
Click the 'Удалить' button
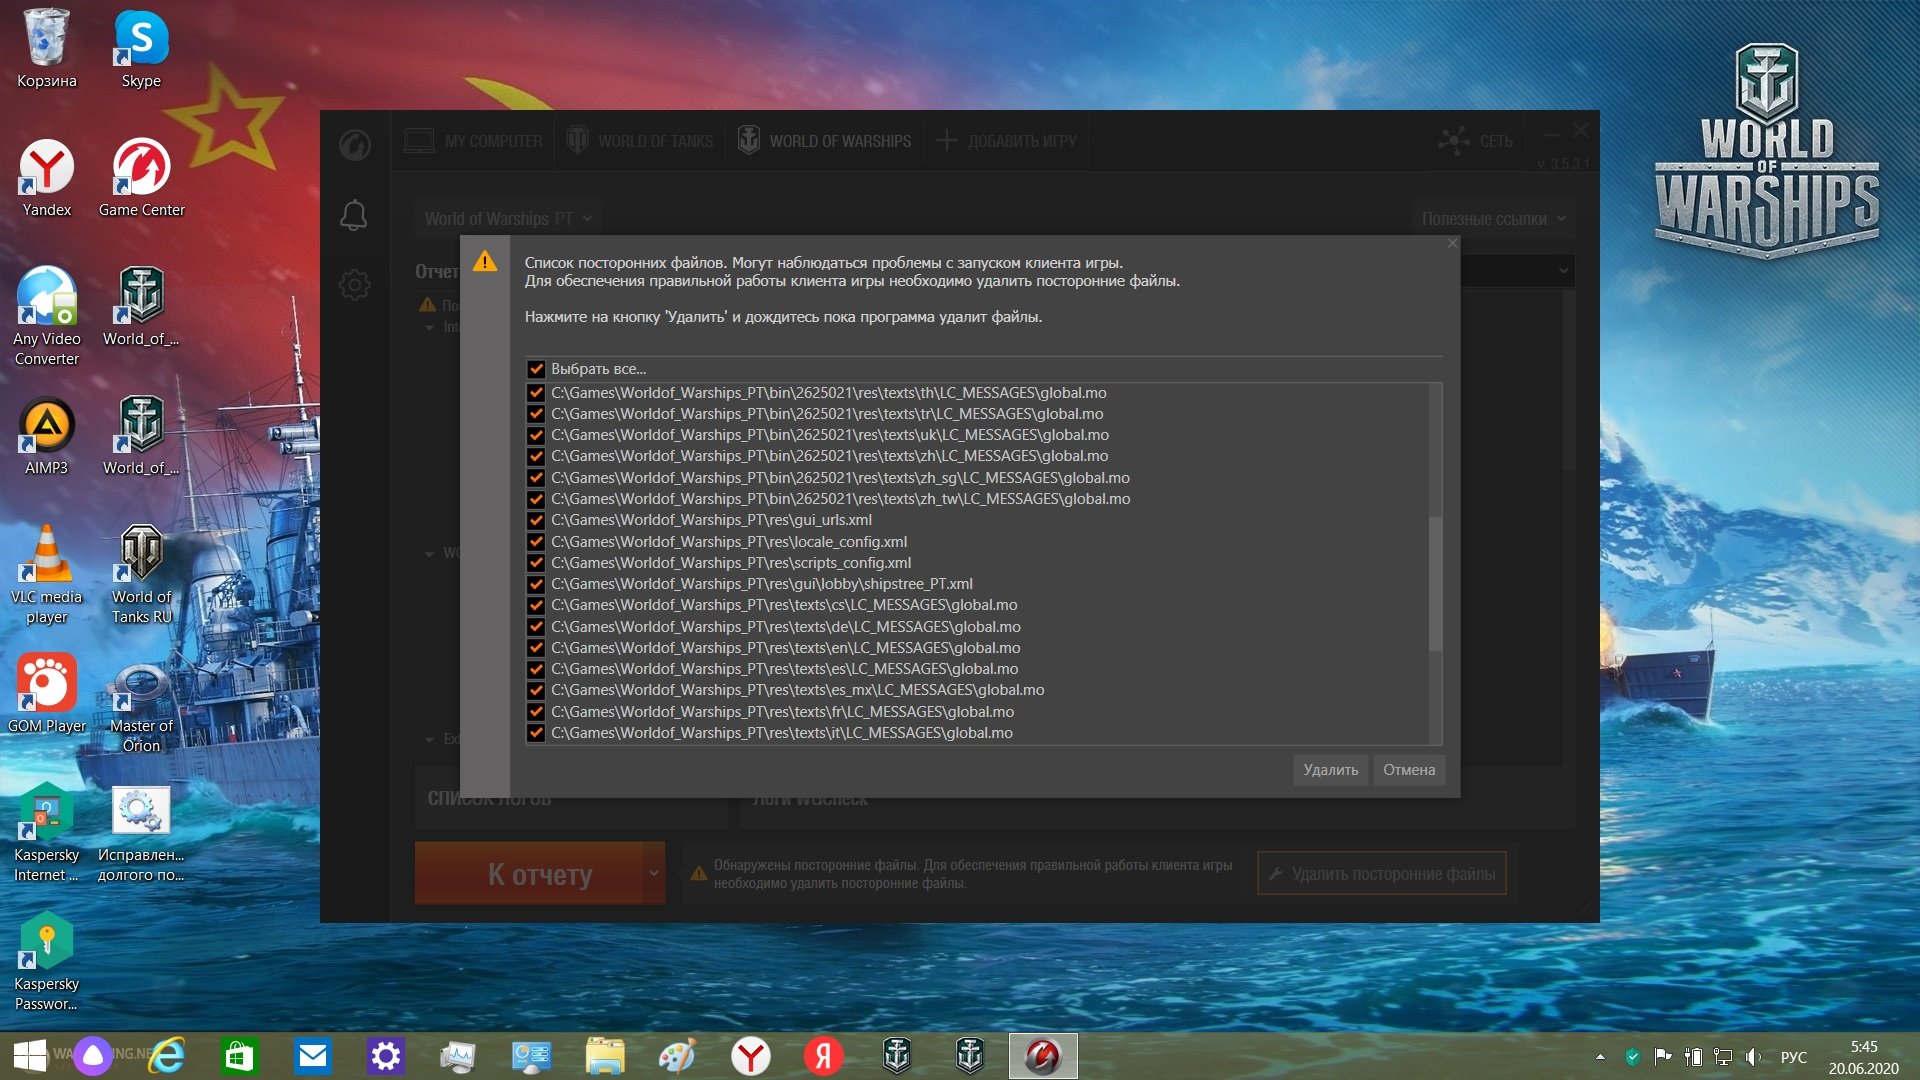1330,769
